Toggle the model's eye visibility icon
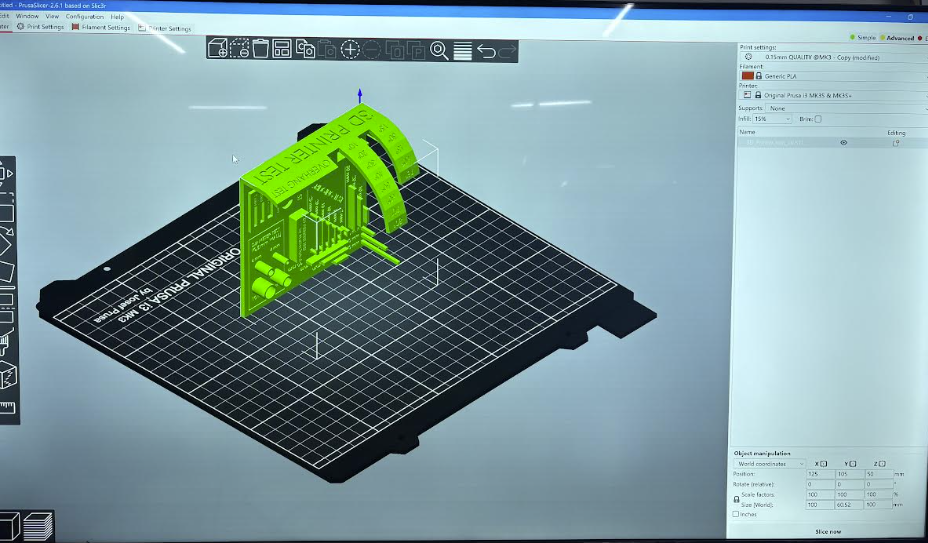The width and height of the screenshot is (928, 543). click(x=843, y=143)
